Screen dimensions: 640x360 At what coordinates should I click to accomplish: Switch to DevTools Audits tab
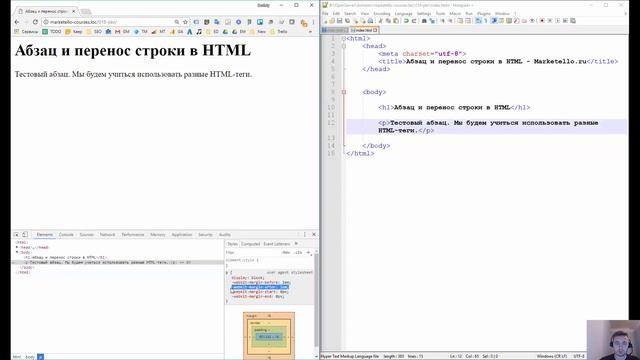pos(224,235)
